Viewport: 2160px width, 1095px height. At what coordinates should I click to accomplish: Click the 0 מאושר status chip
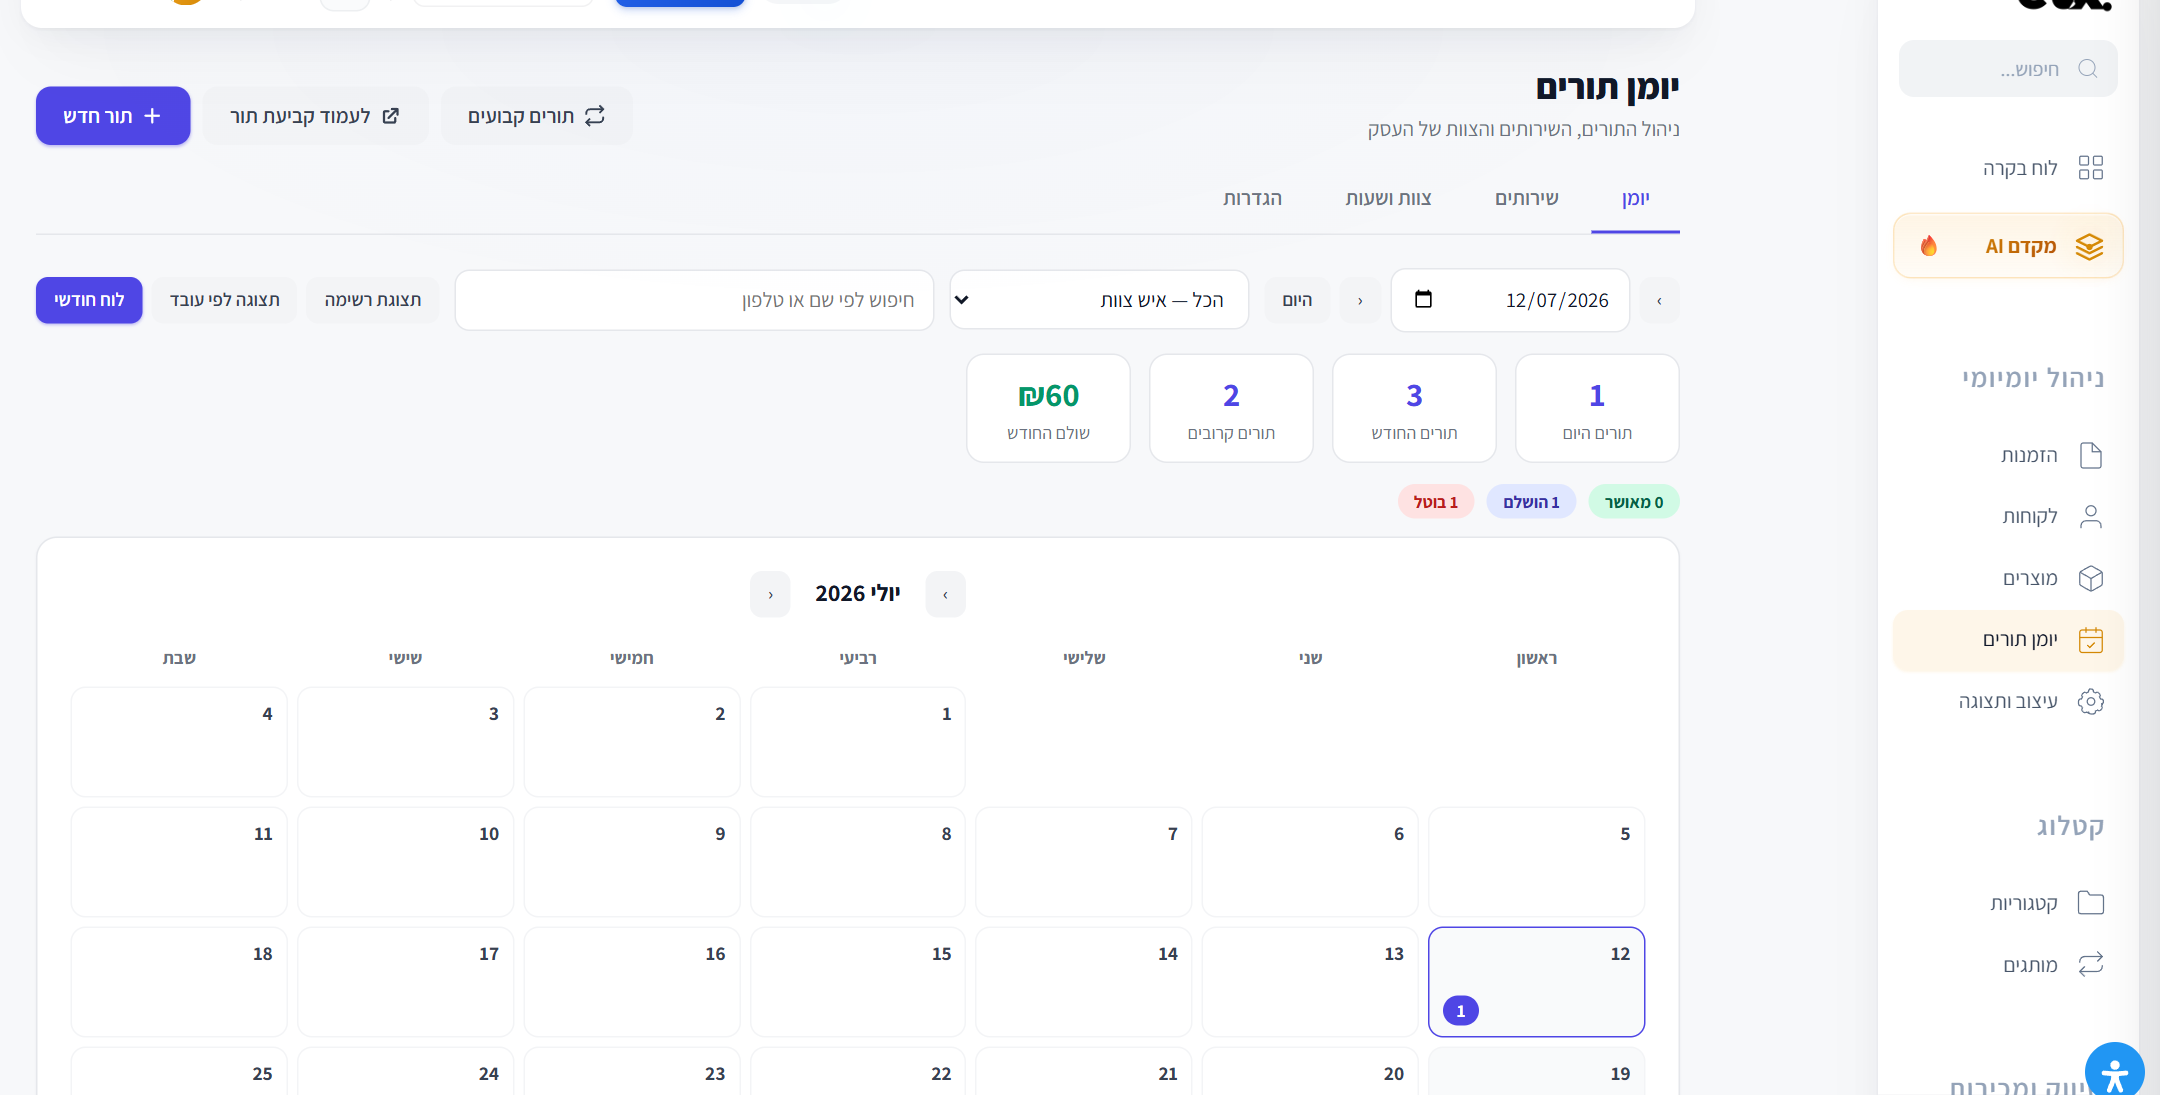(x=1634, y=502)
